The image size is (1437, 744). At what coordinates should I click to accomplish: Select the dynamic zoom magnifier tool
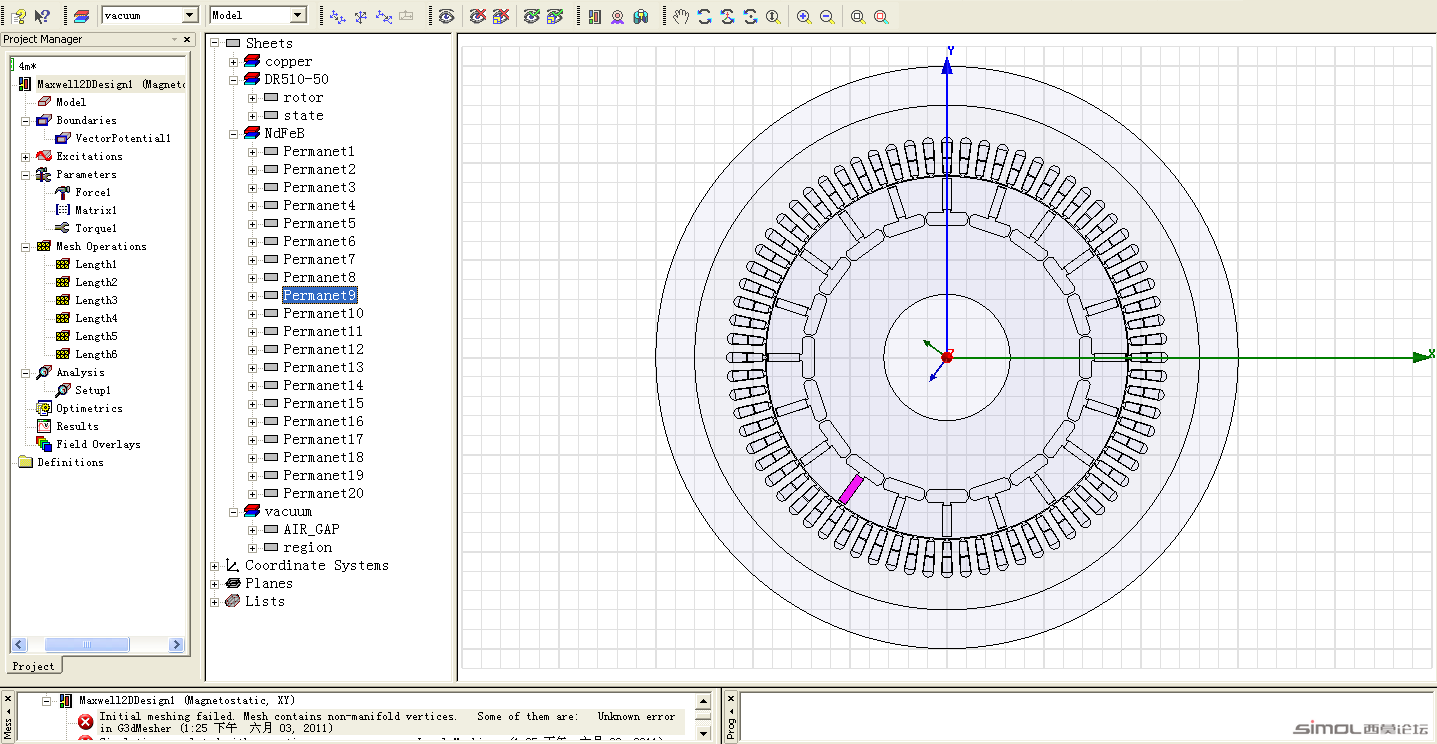click(x=773, y=16)
